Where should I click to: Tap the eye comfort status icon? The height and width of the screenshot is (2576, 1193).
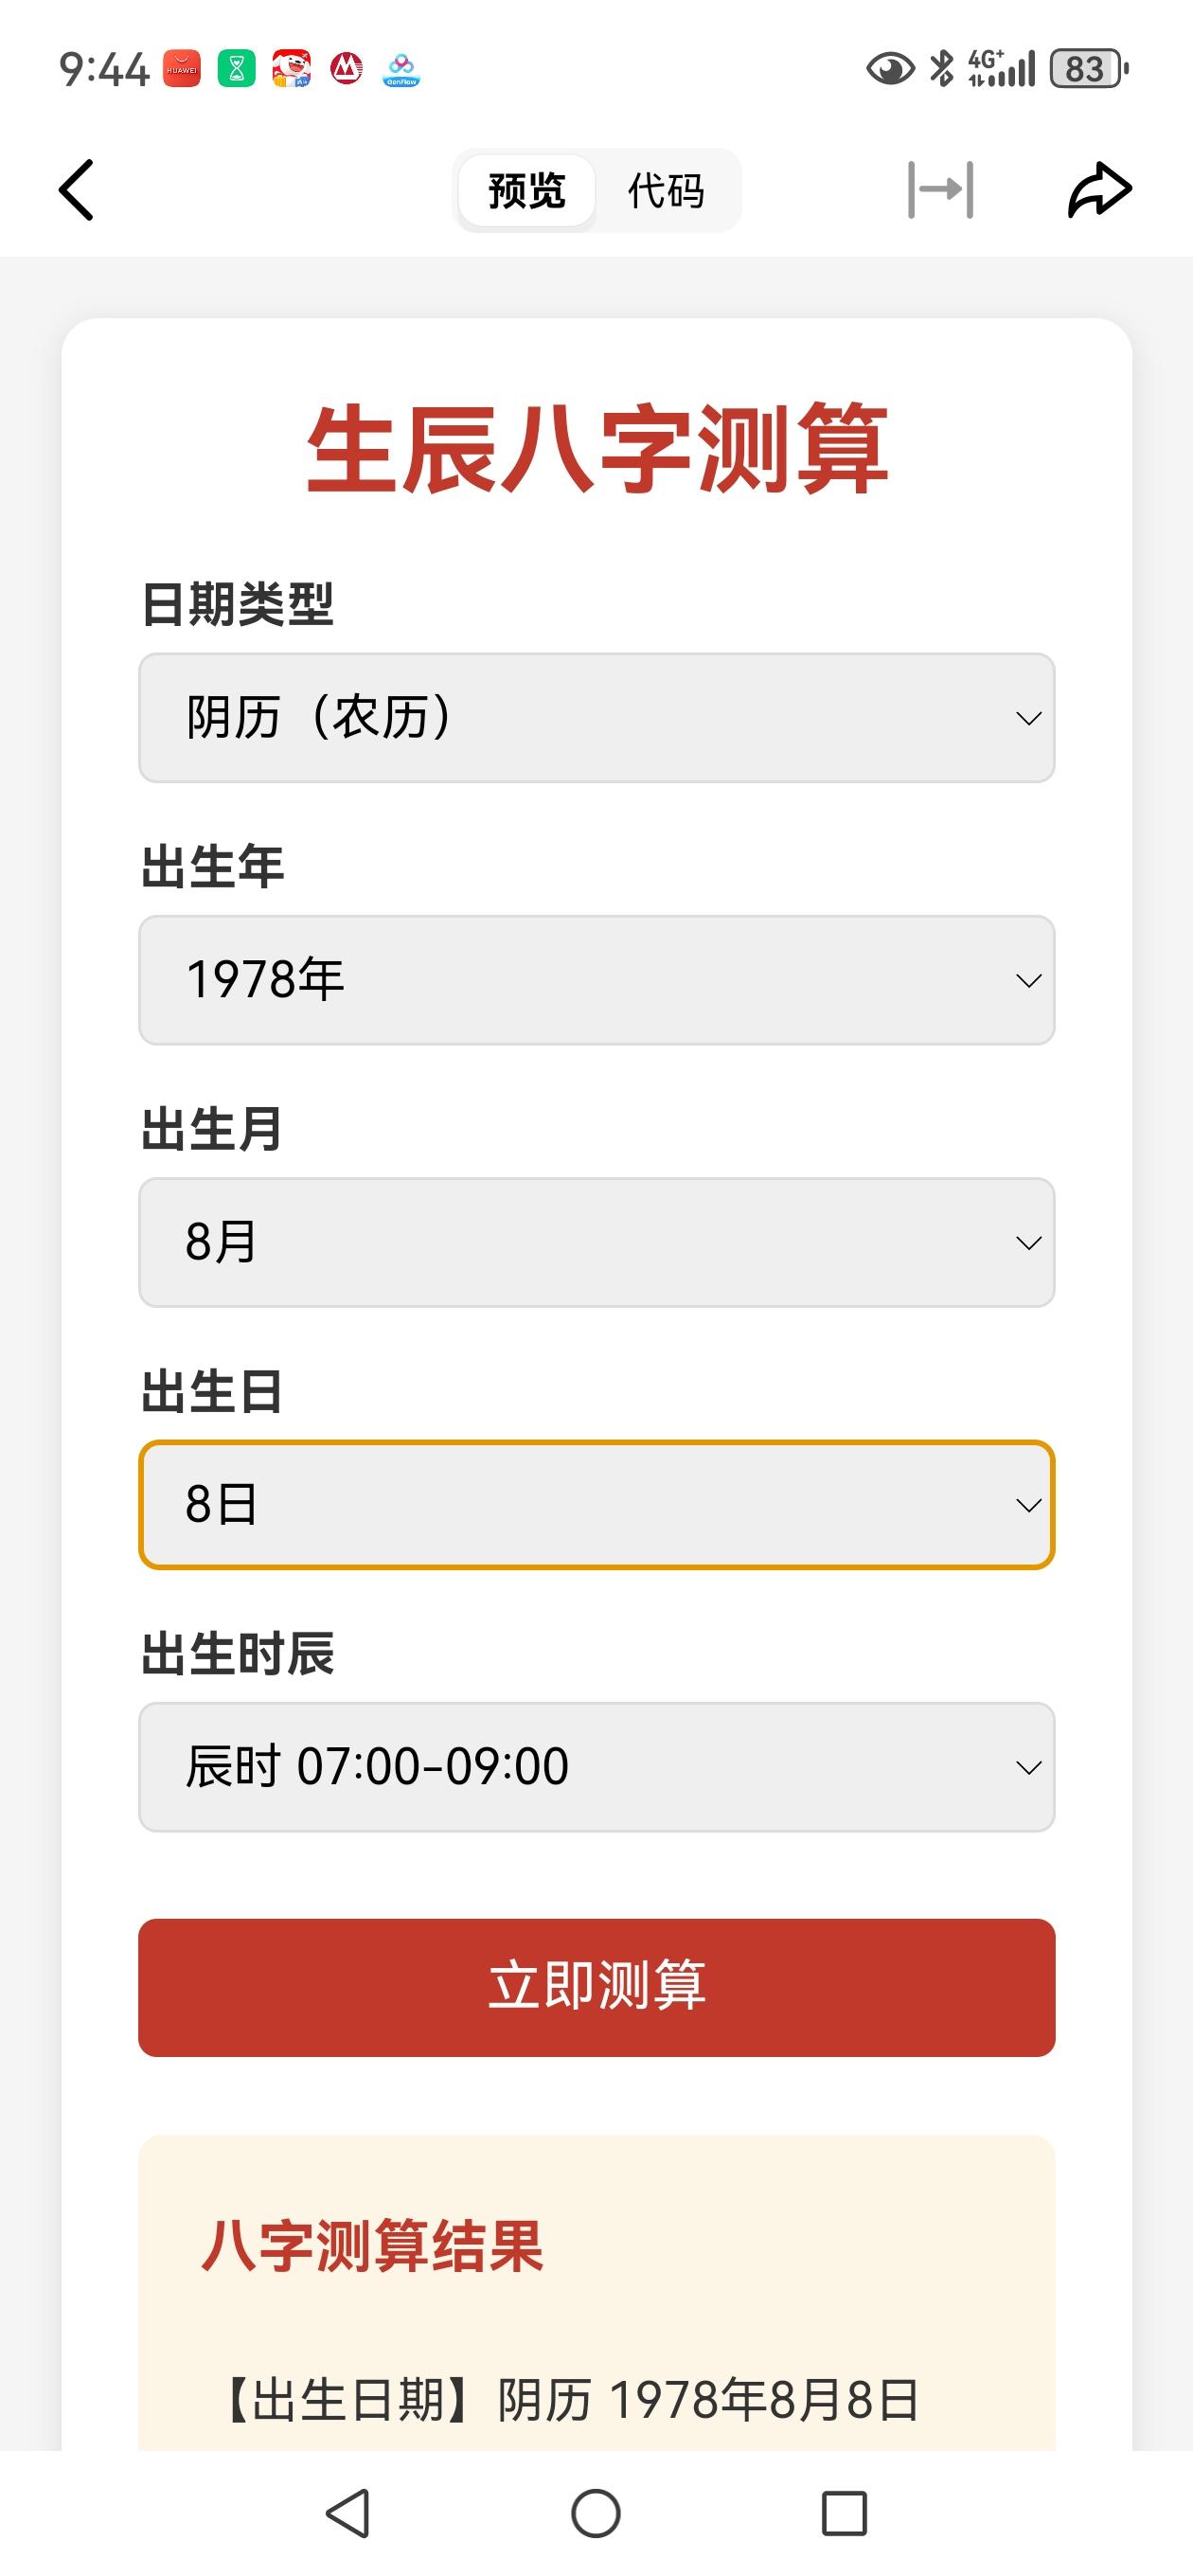click(x=890, y=69)
